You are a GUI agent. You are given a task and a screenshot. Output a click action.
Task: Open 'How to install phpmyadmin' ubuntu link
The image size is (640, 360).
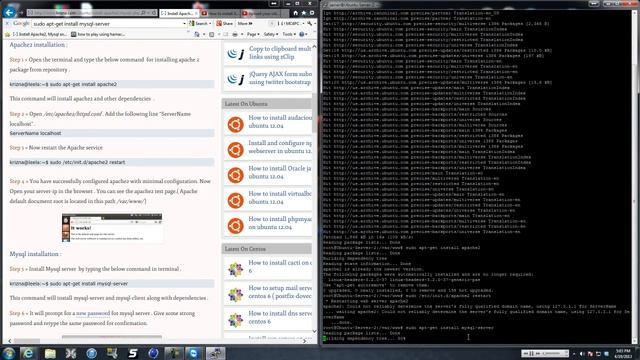point(280,223)
